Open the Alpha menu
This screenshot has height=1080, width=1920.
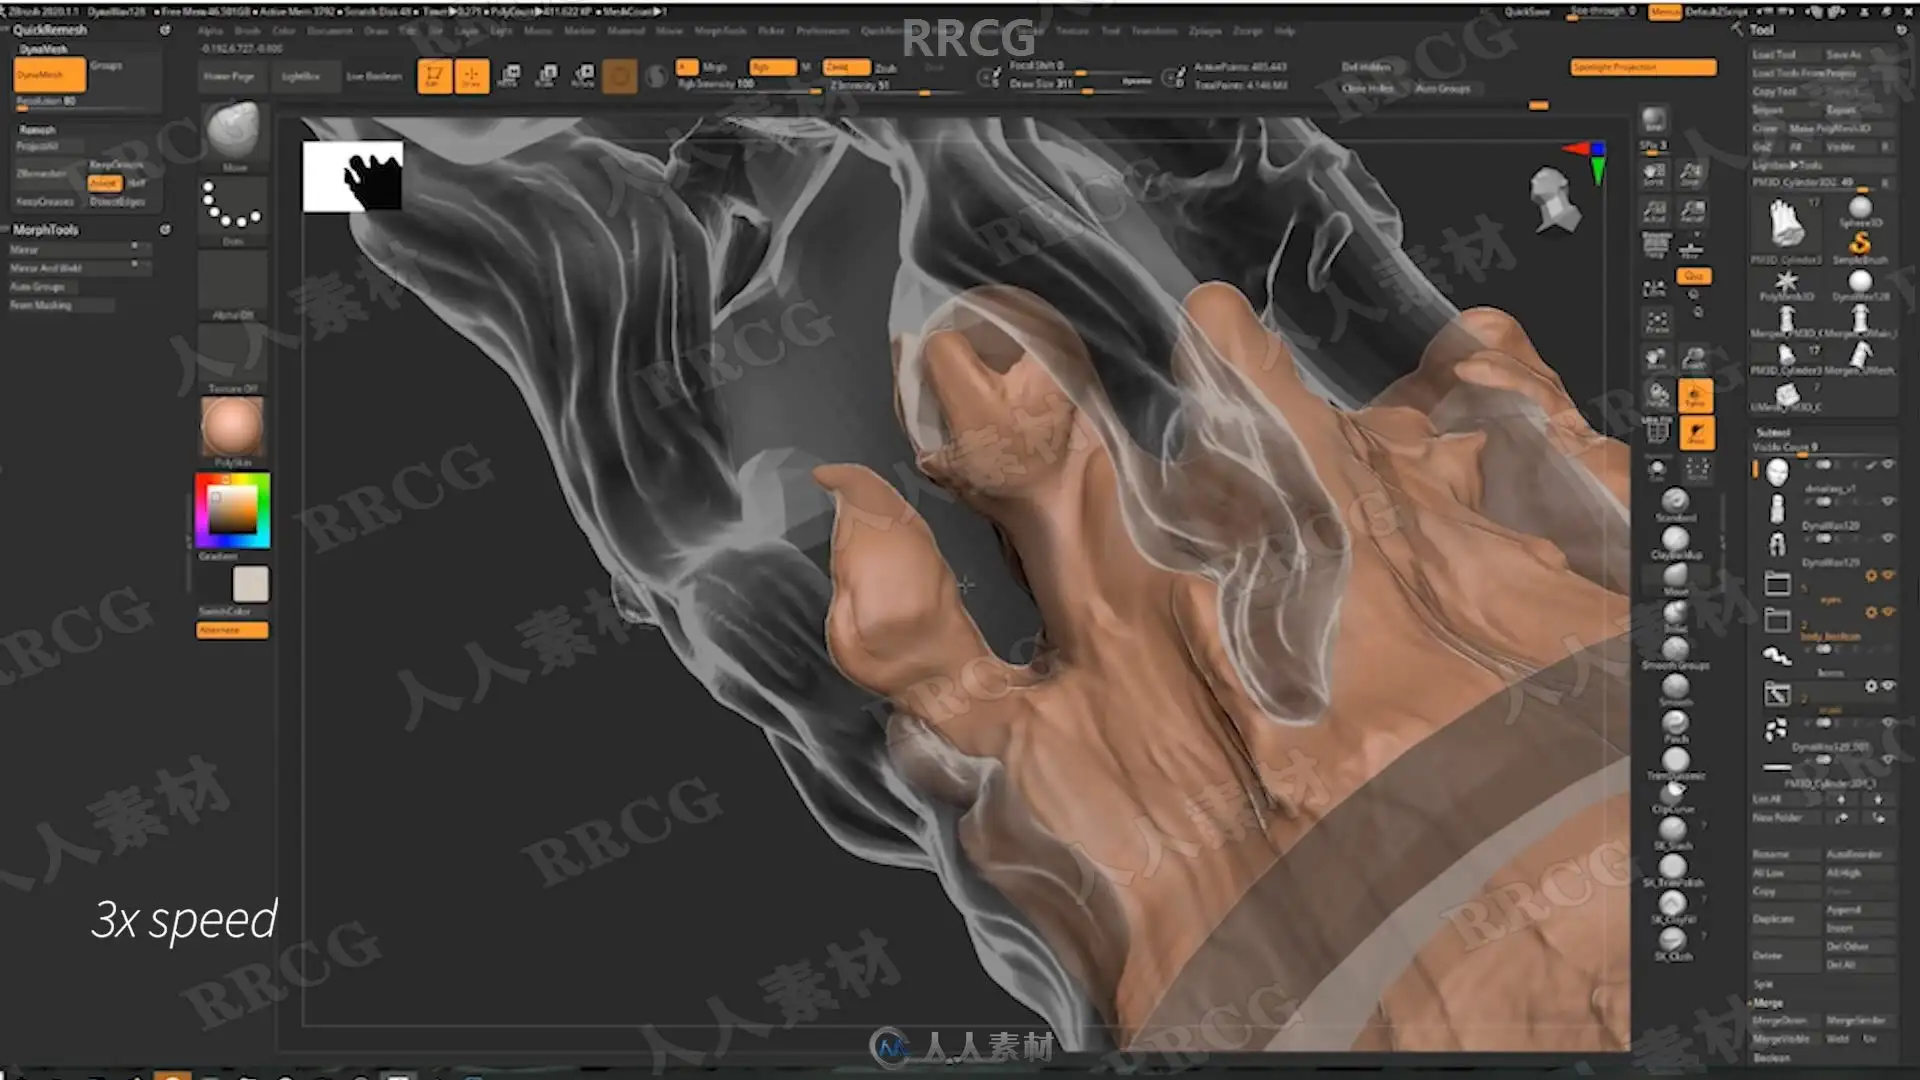[x=210, y=31]
